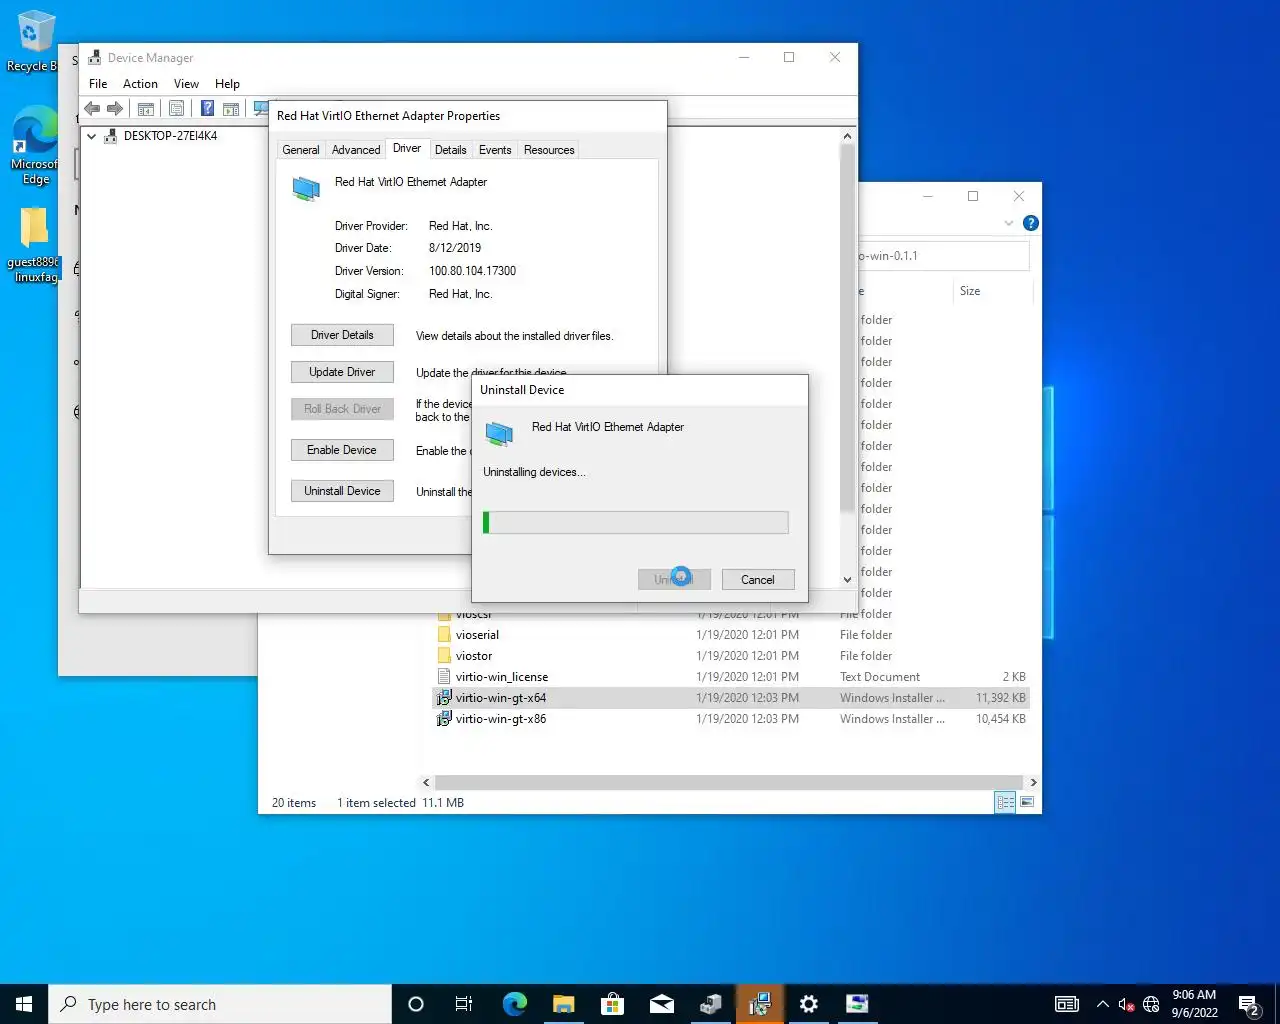The height and width of the screenshot is (1024, 1280).
Task: Switch to Events tab
Action: [495, 150]
